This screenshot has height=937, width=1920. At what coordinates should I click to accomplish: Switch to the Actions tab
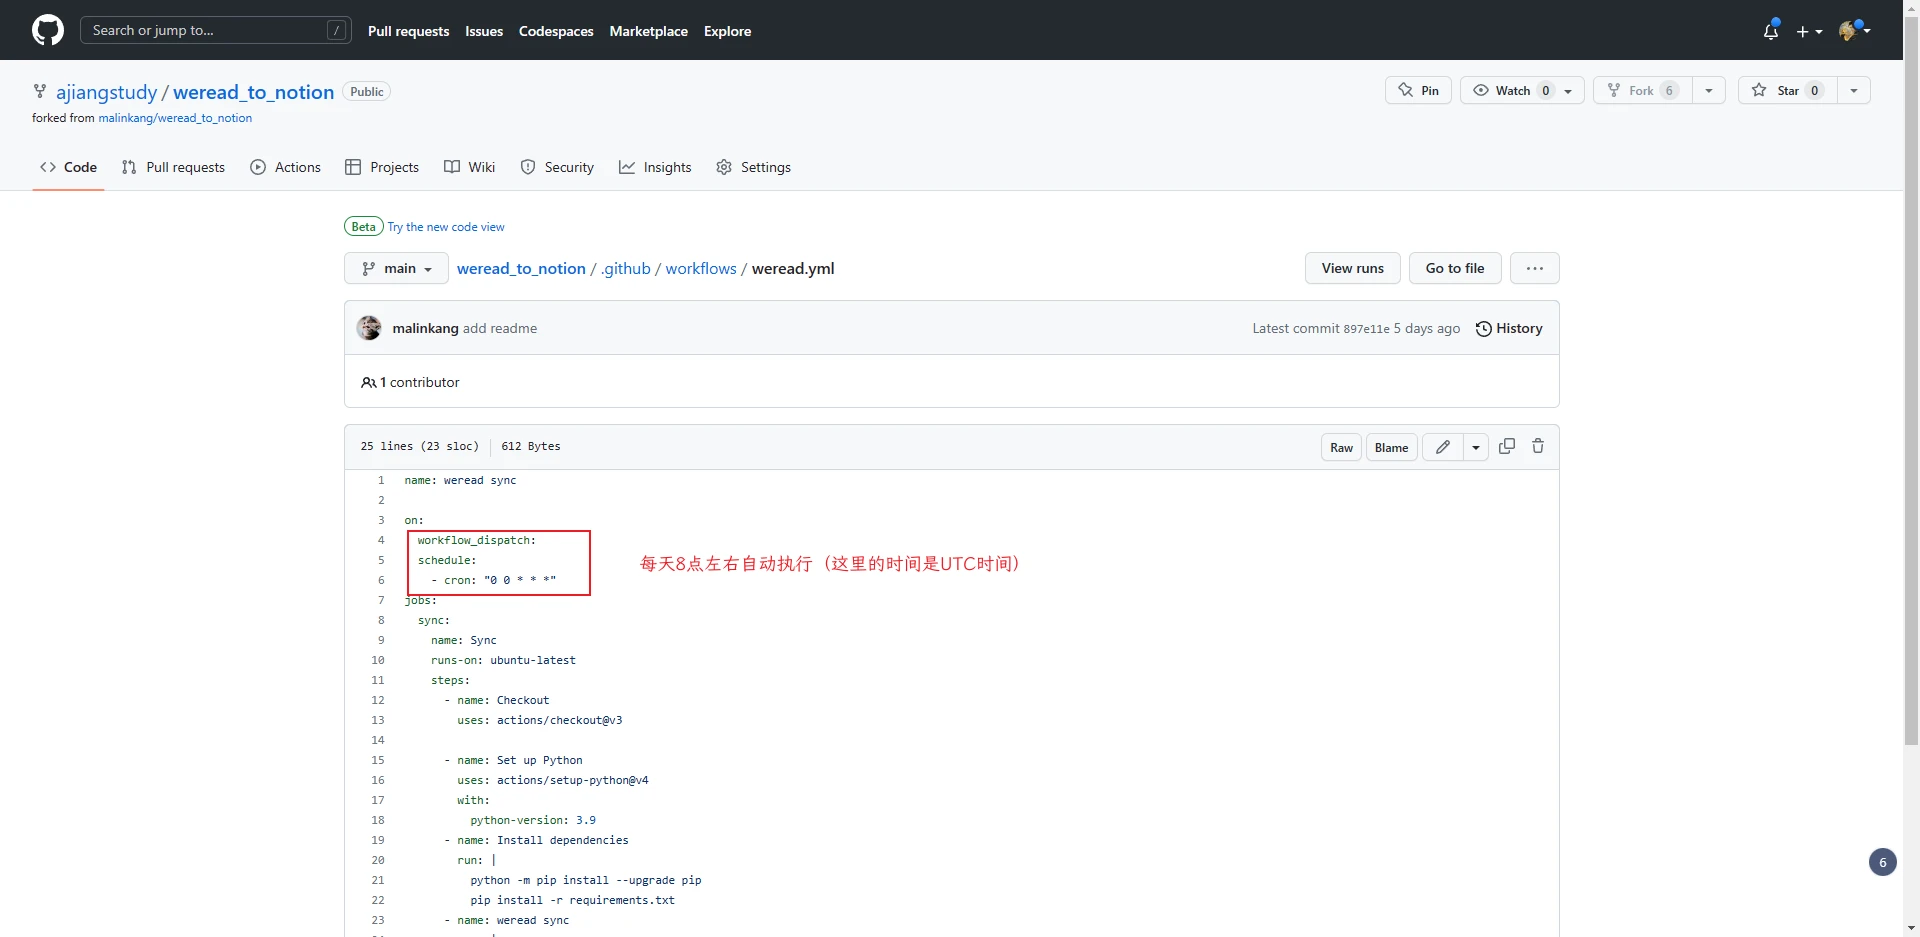coord(285,167)
